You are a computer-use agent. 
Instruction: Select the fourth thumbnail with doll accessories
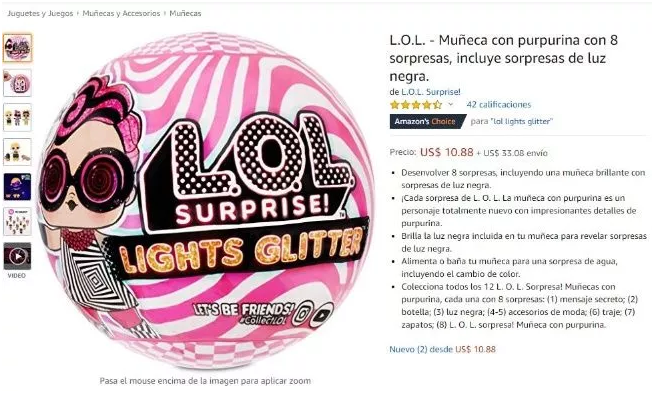(17, 152)
